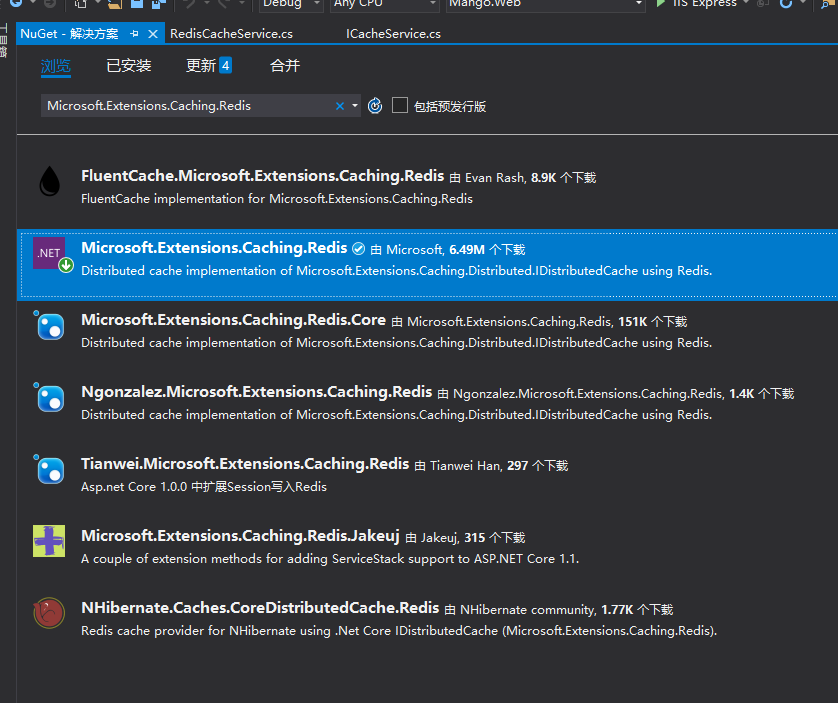Click the purple .NET package icon
Viewport: 838px width, 703px height.
click(x=51, y=255)
